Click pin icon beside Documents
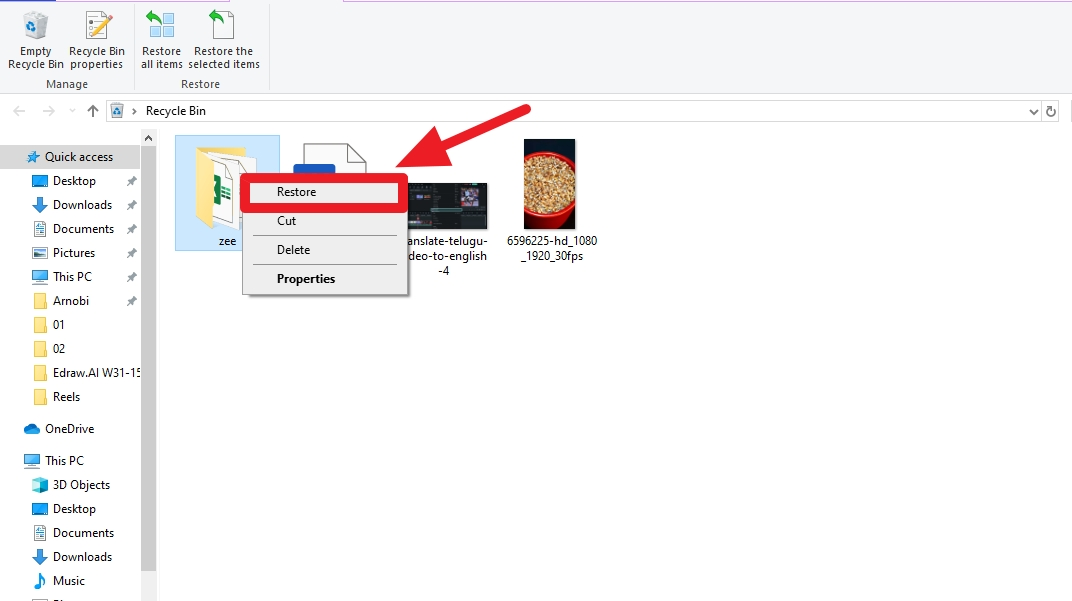The height and width of the screenshot is (601, 1072). click(131, 229)
